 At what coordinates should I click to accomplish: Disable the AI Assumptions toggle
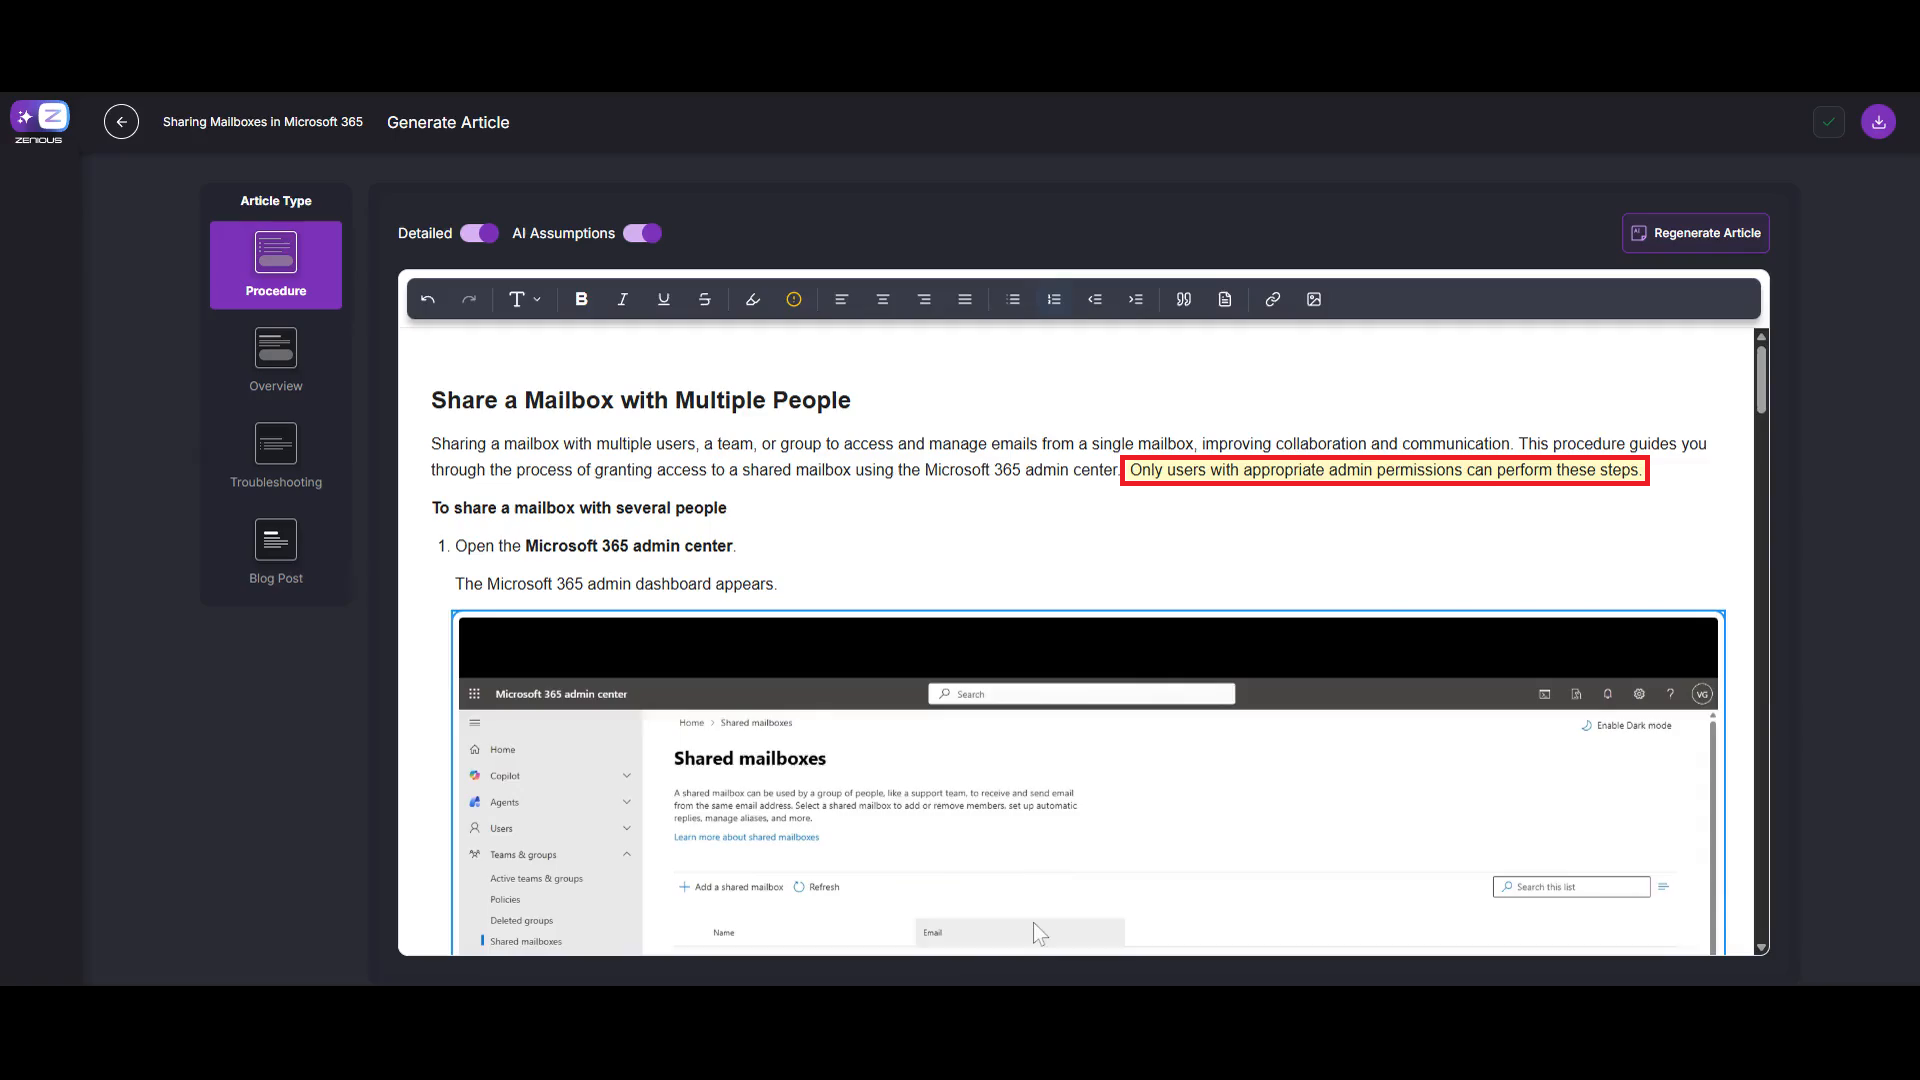pyautogui.click(x=642, y=233)
